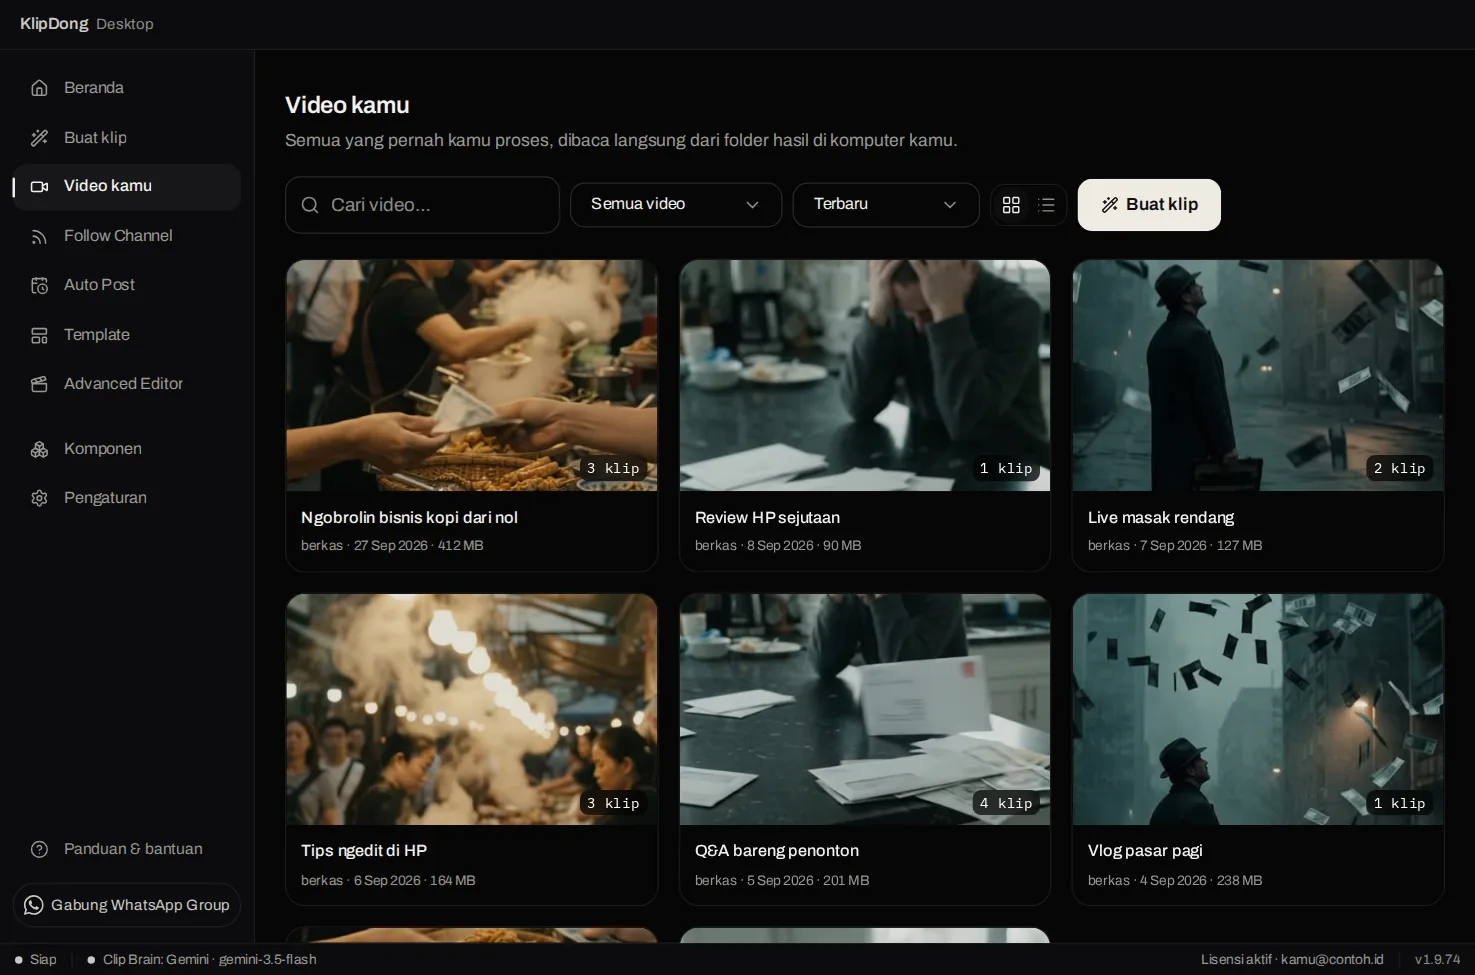The image size is (1475, 975).
Task: Switch to grid view
Action: coord(1011,205)
